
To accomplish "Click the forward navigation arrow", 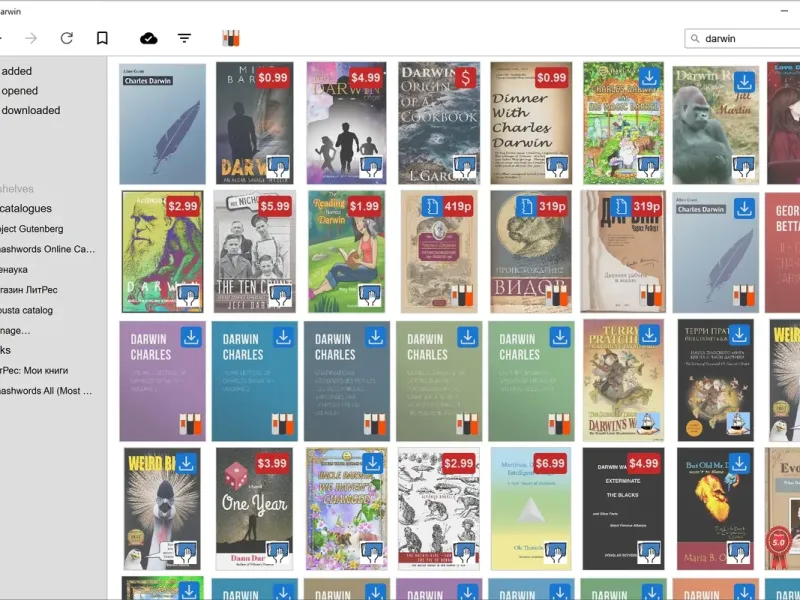I will point(31,38).
